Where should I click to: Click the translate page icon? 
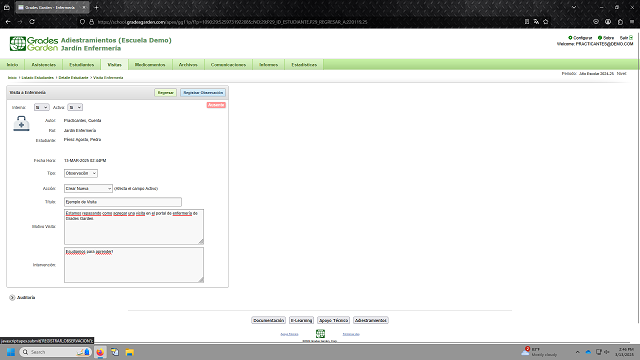(536, 22)
